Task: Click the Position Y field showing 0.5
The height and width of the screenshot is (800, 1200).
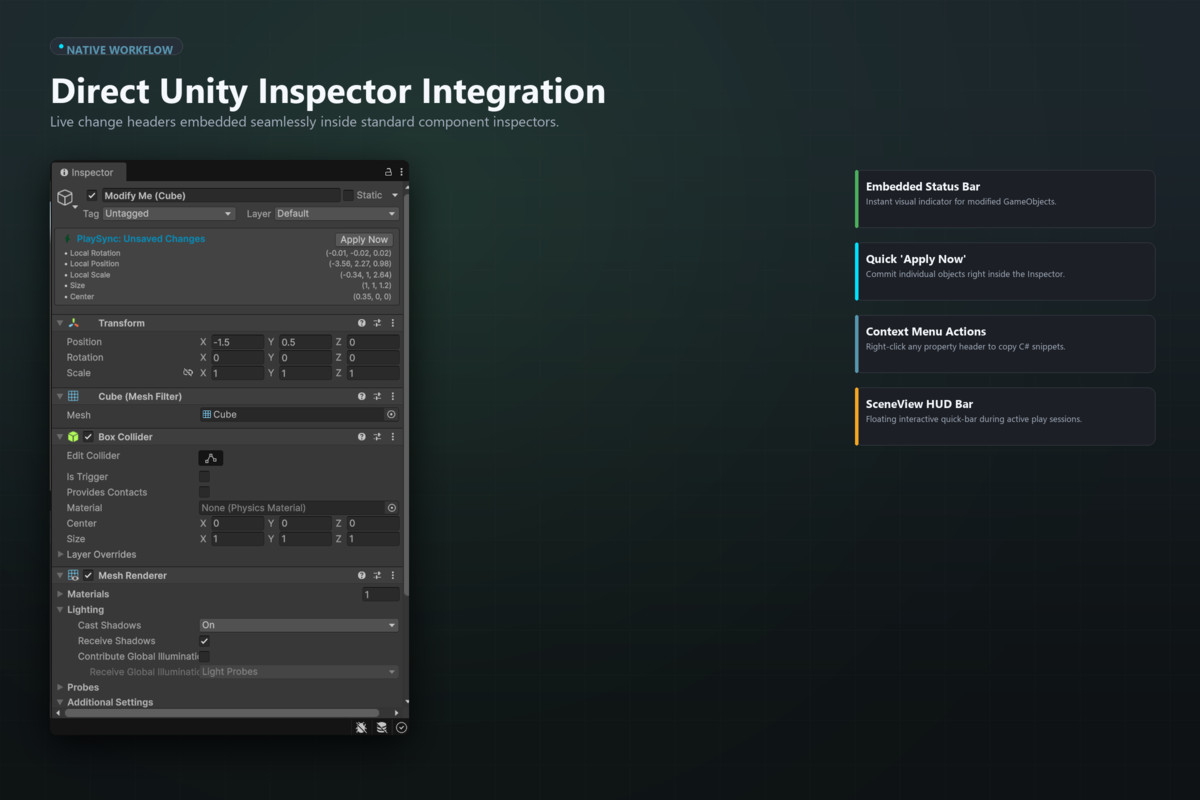Action: [x=305, y=342]
